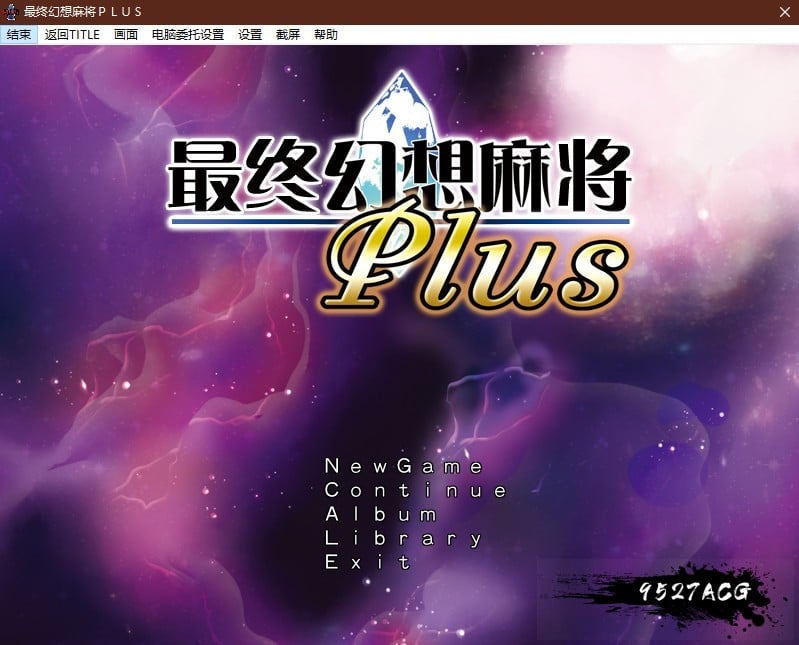Close the 最终幻想麻将PLUS window
The height and width of the screenshot is (645, 799).
(x=785, y=12)
